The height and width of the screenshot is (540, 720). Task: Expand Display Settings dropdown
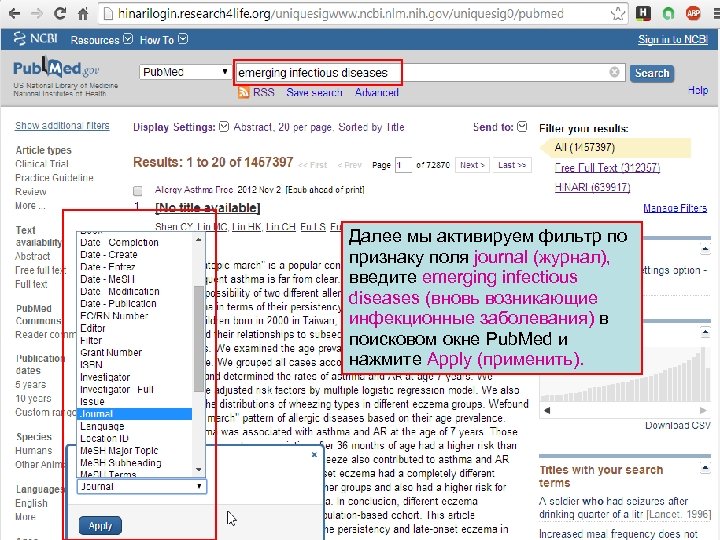(x=224, y=127)
